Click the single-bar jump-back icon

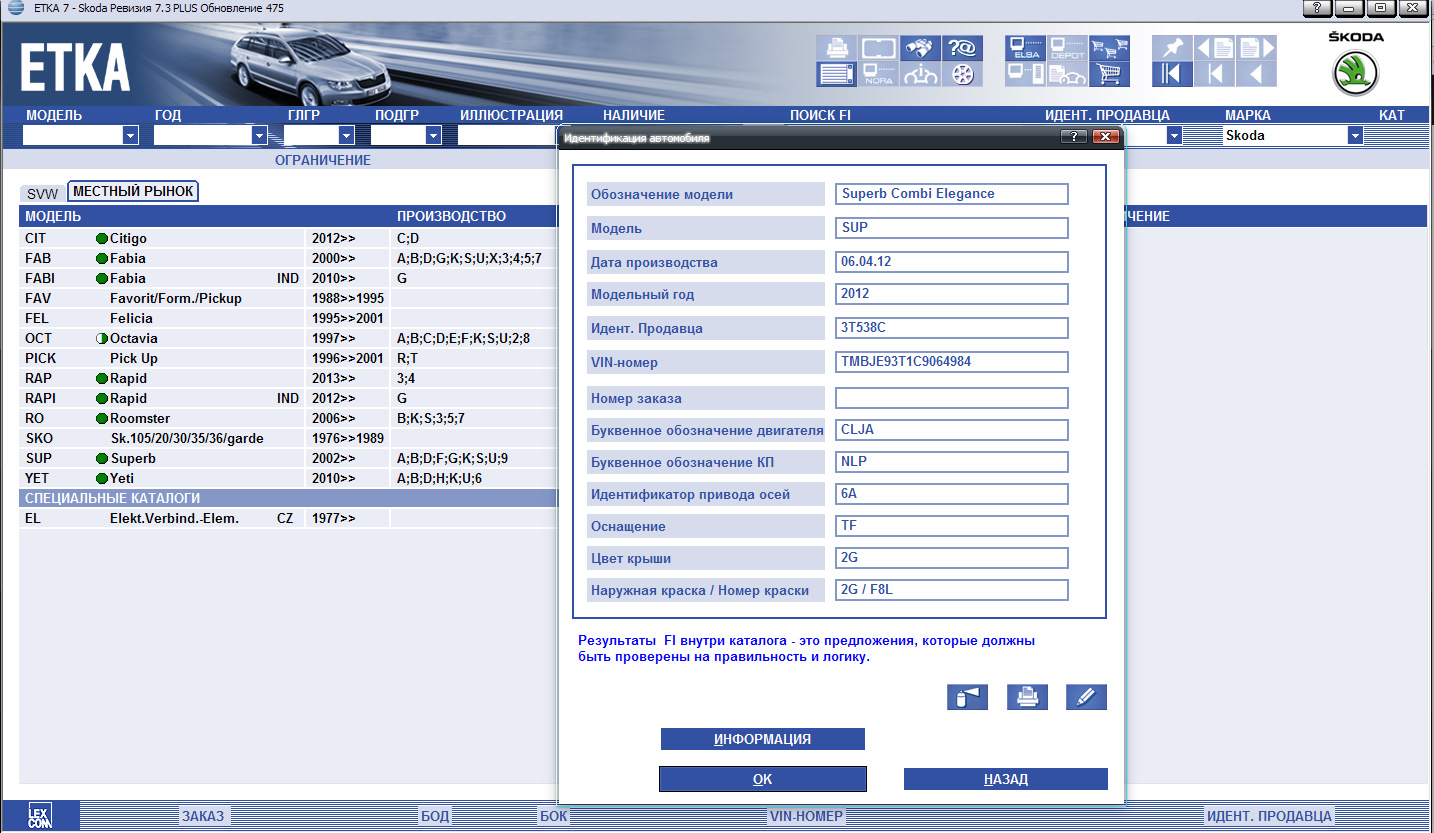click(1214, 74)
